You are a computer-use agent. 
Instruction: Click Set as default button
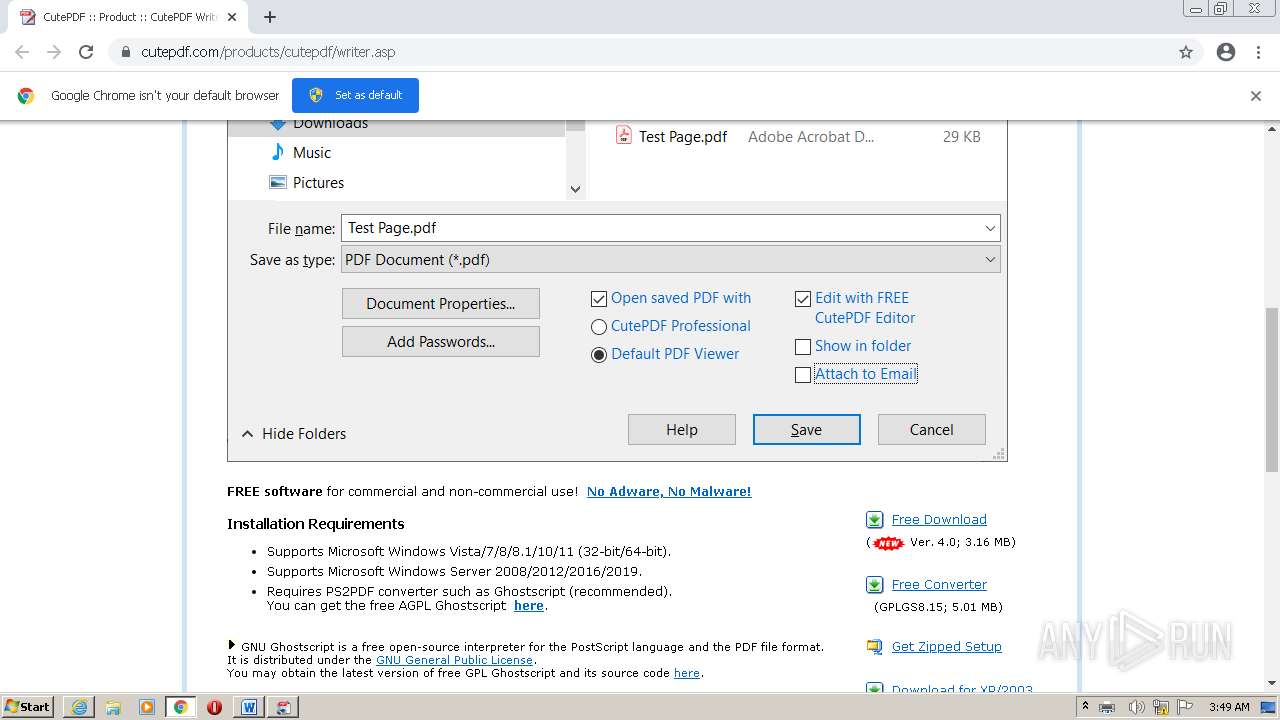[x=355, y=95]
